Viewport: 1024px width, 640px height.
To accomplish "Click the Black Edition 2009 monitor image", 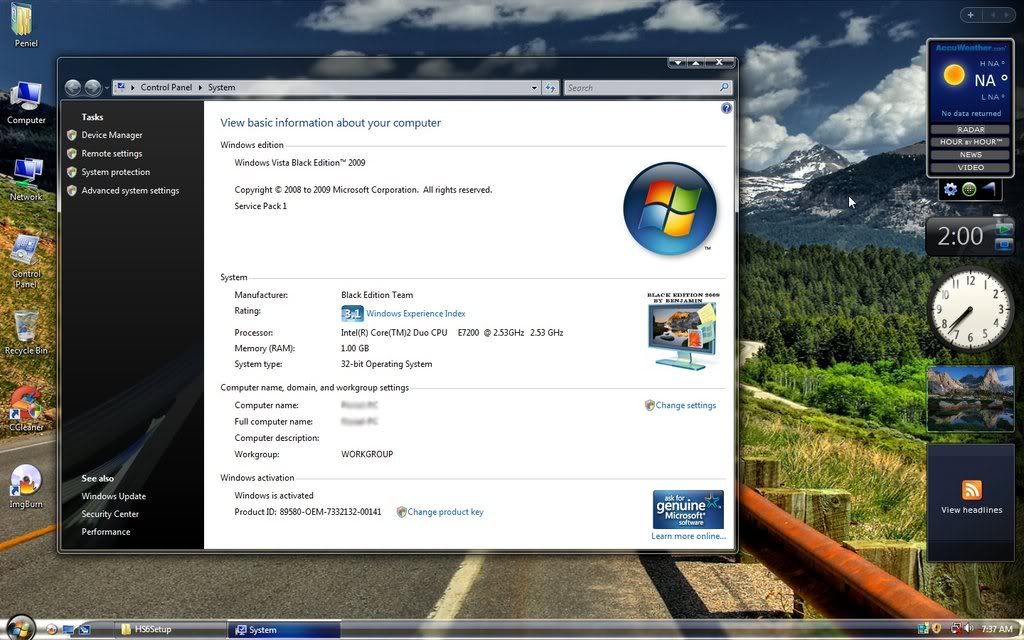I will [x=683, y=332].
